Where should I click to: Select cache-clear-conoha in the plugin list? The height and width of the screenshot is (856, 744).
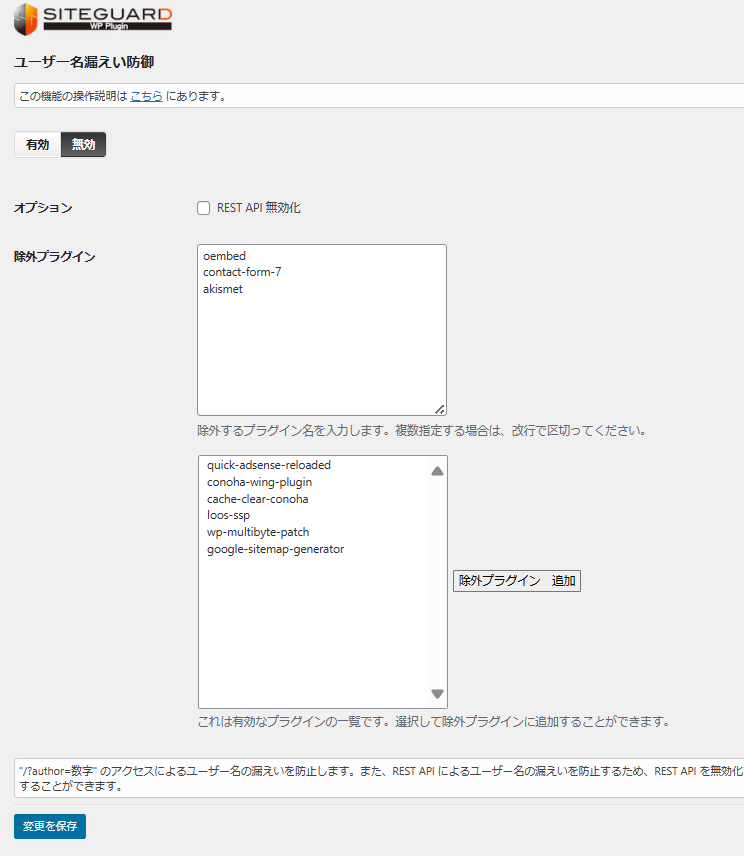[258, 499]
